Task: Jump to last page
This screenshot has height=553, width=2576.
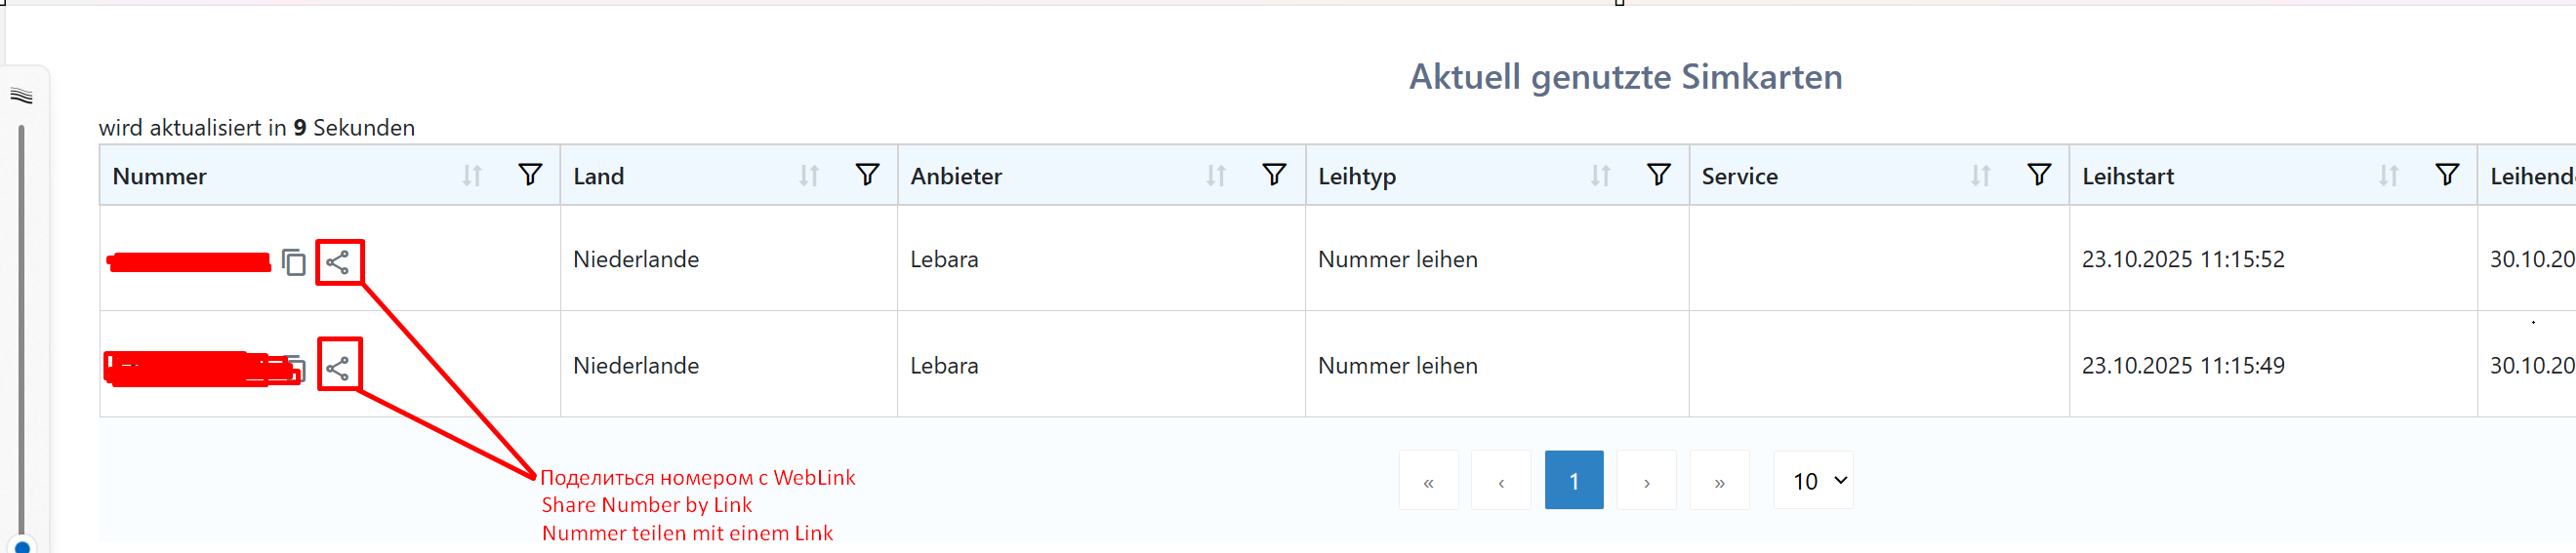Action: 1719,481
